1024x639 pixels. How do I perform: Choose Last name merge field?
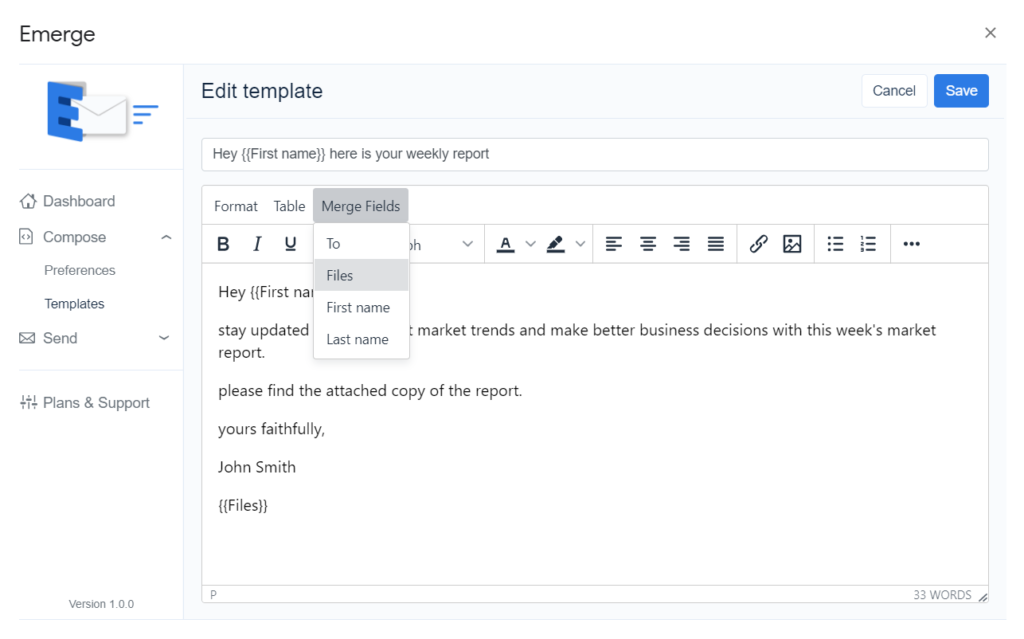[358, 339]
